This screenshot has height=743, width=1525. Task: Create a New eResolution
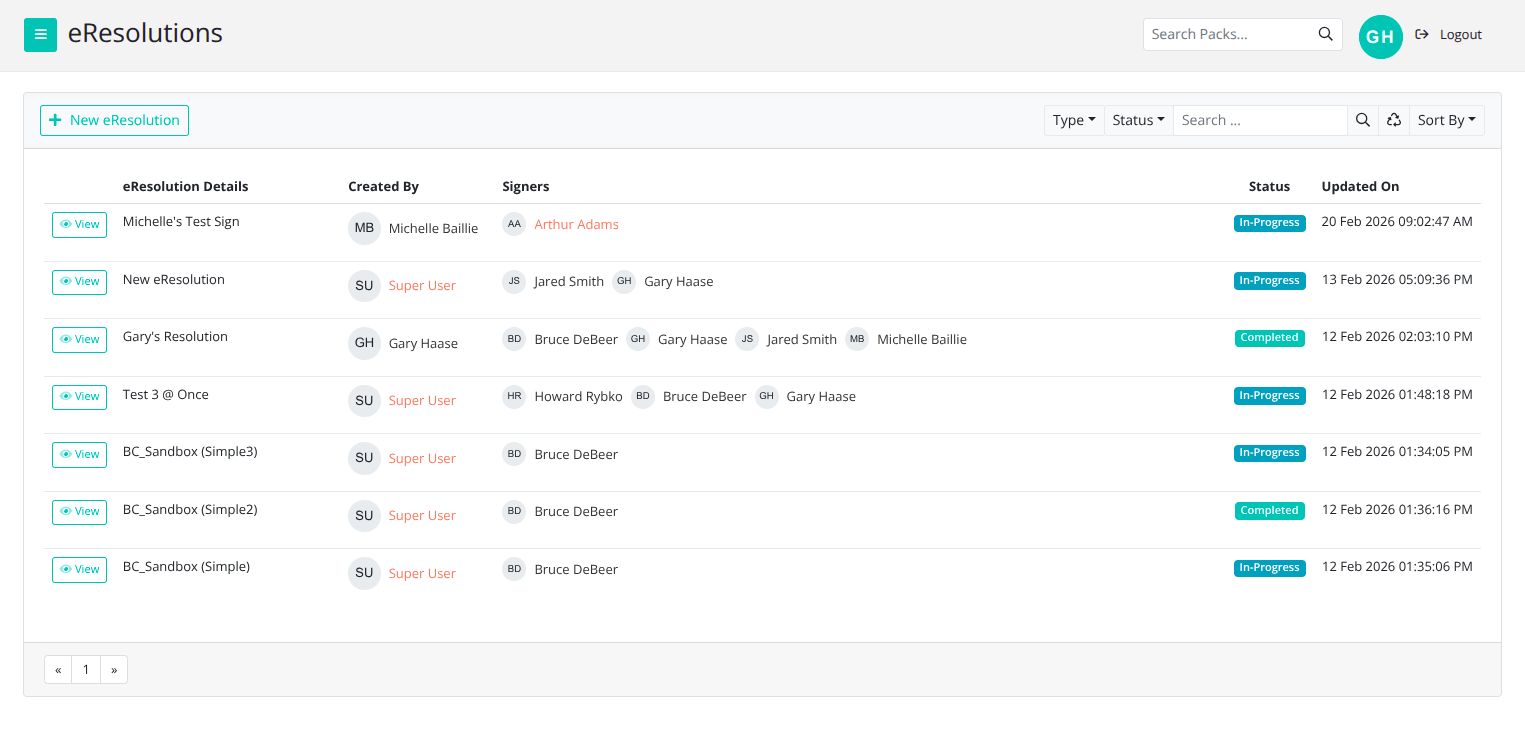(114, 120)
